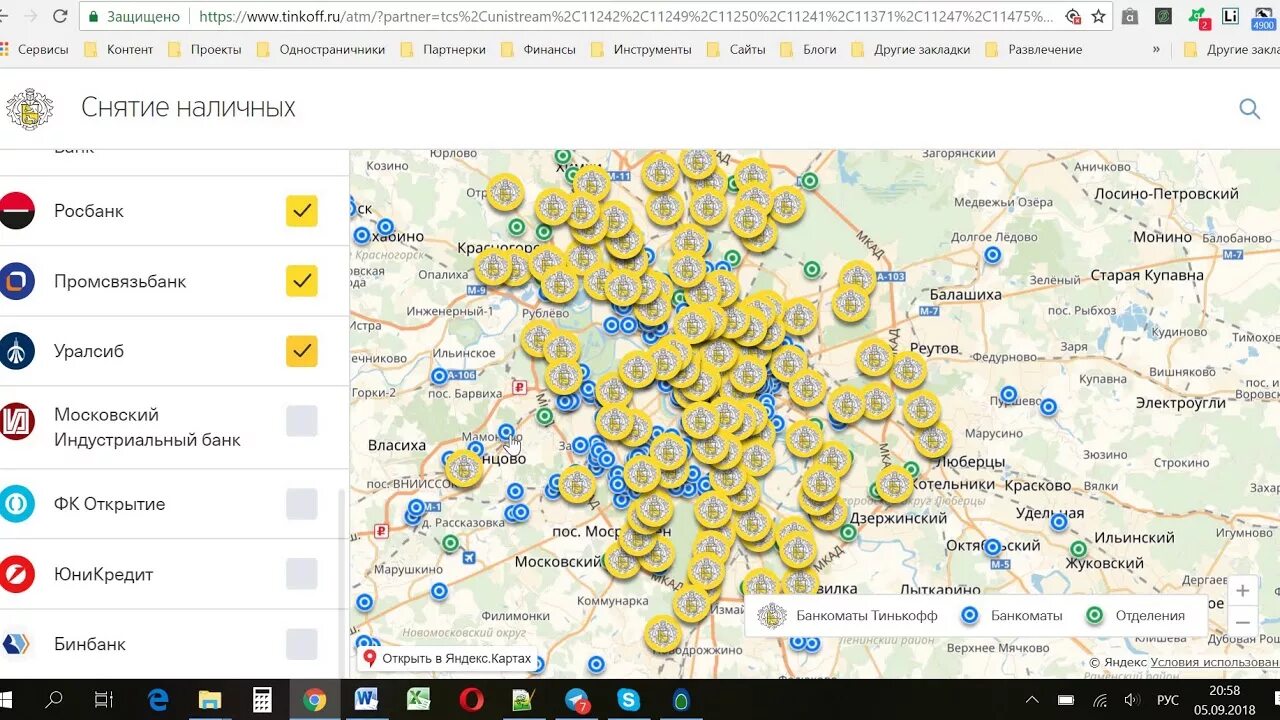Open Task View on the taskbar
The width and height of the screenshot is (1280, 720).
tap(104, 700)
